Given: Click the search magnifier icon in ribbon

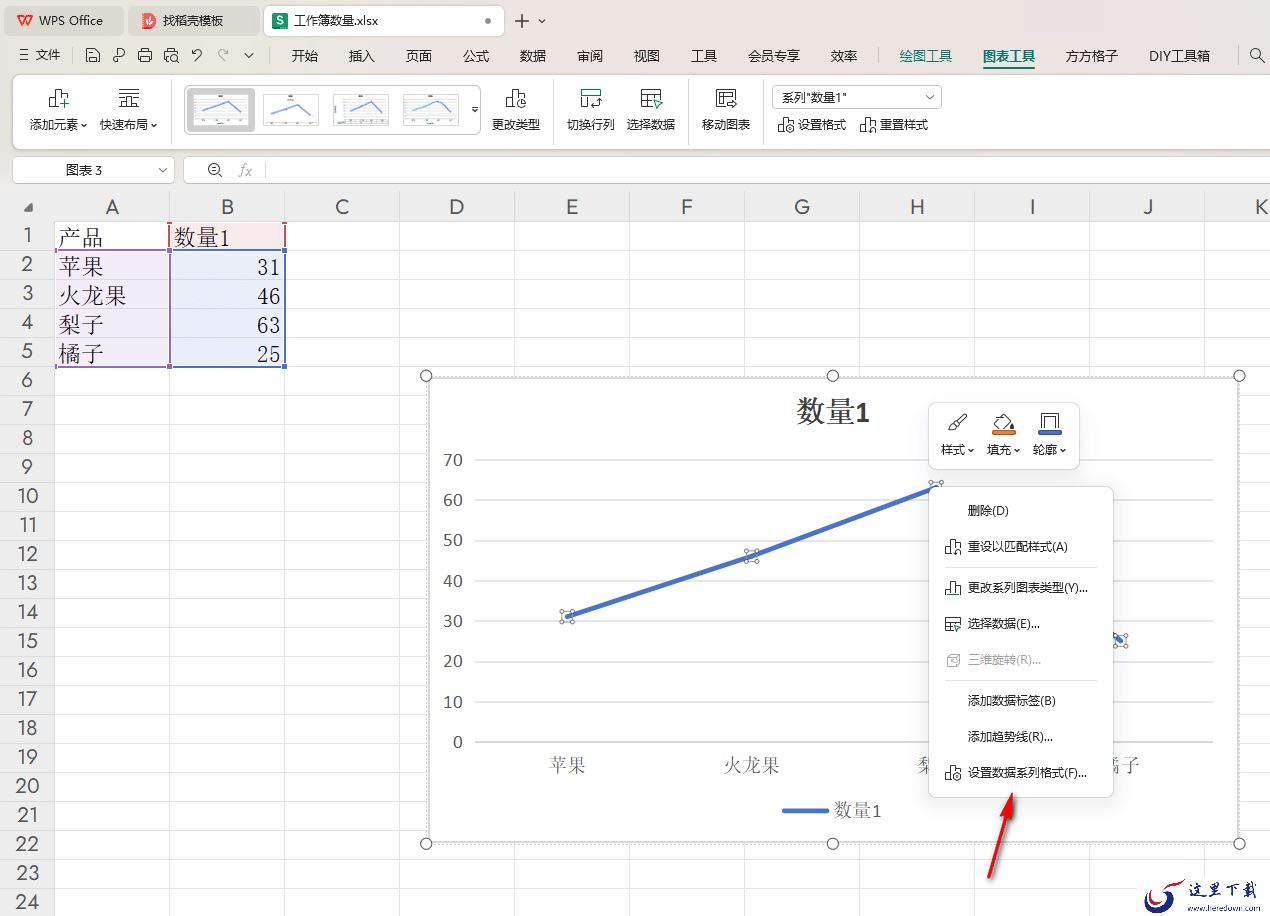Looking at the screenshot, I should pyautogui.click(x=1257, y=55).
